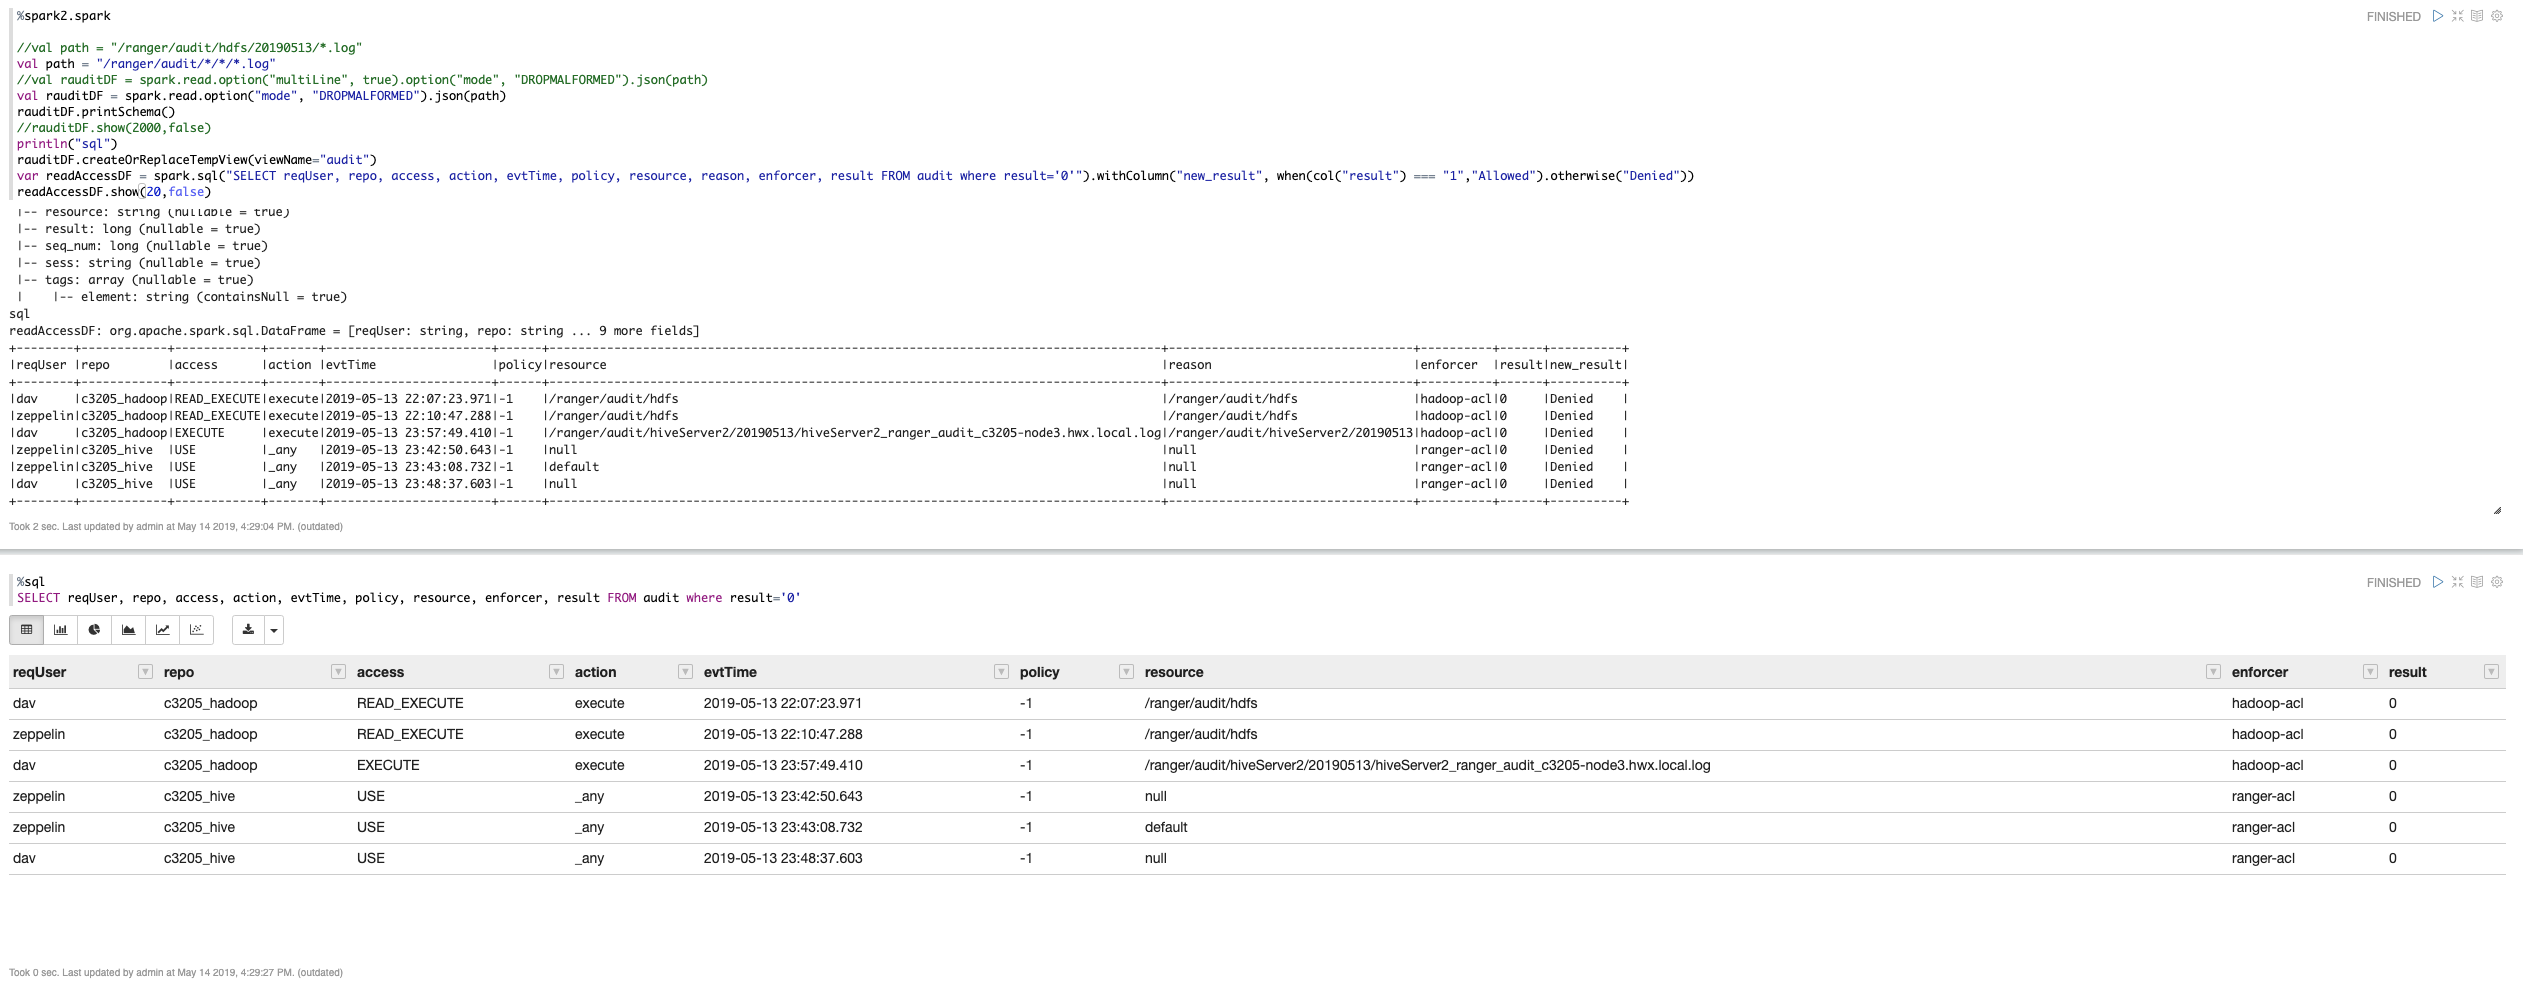Image resolution: width=2523 pixels, height=988 pixels.
Task: Switch the SQL result to table view
Action: click(26, 630)
